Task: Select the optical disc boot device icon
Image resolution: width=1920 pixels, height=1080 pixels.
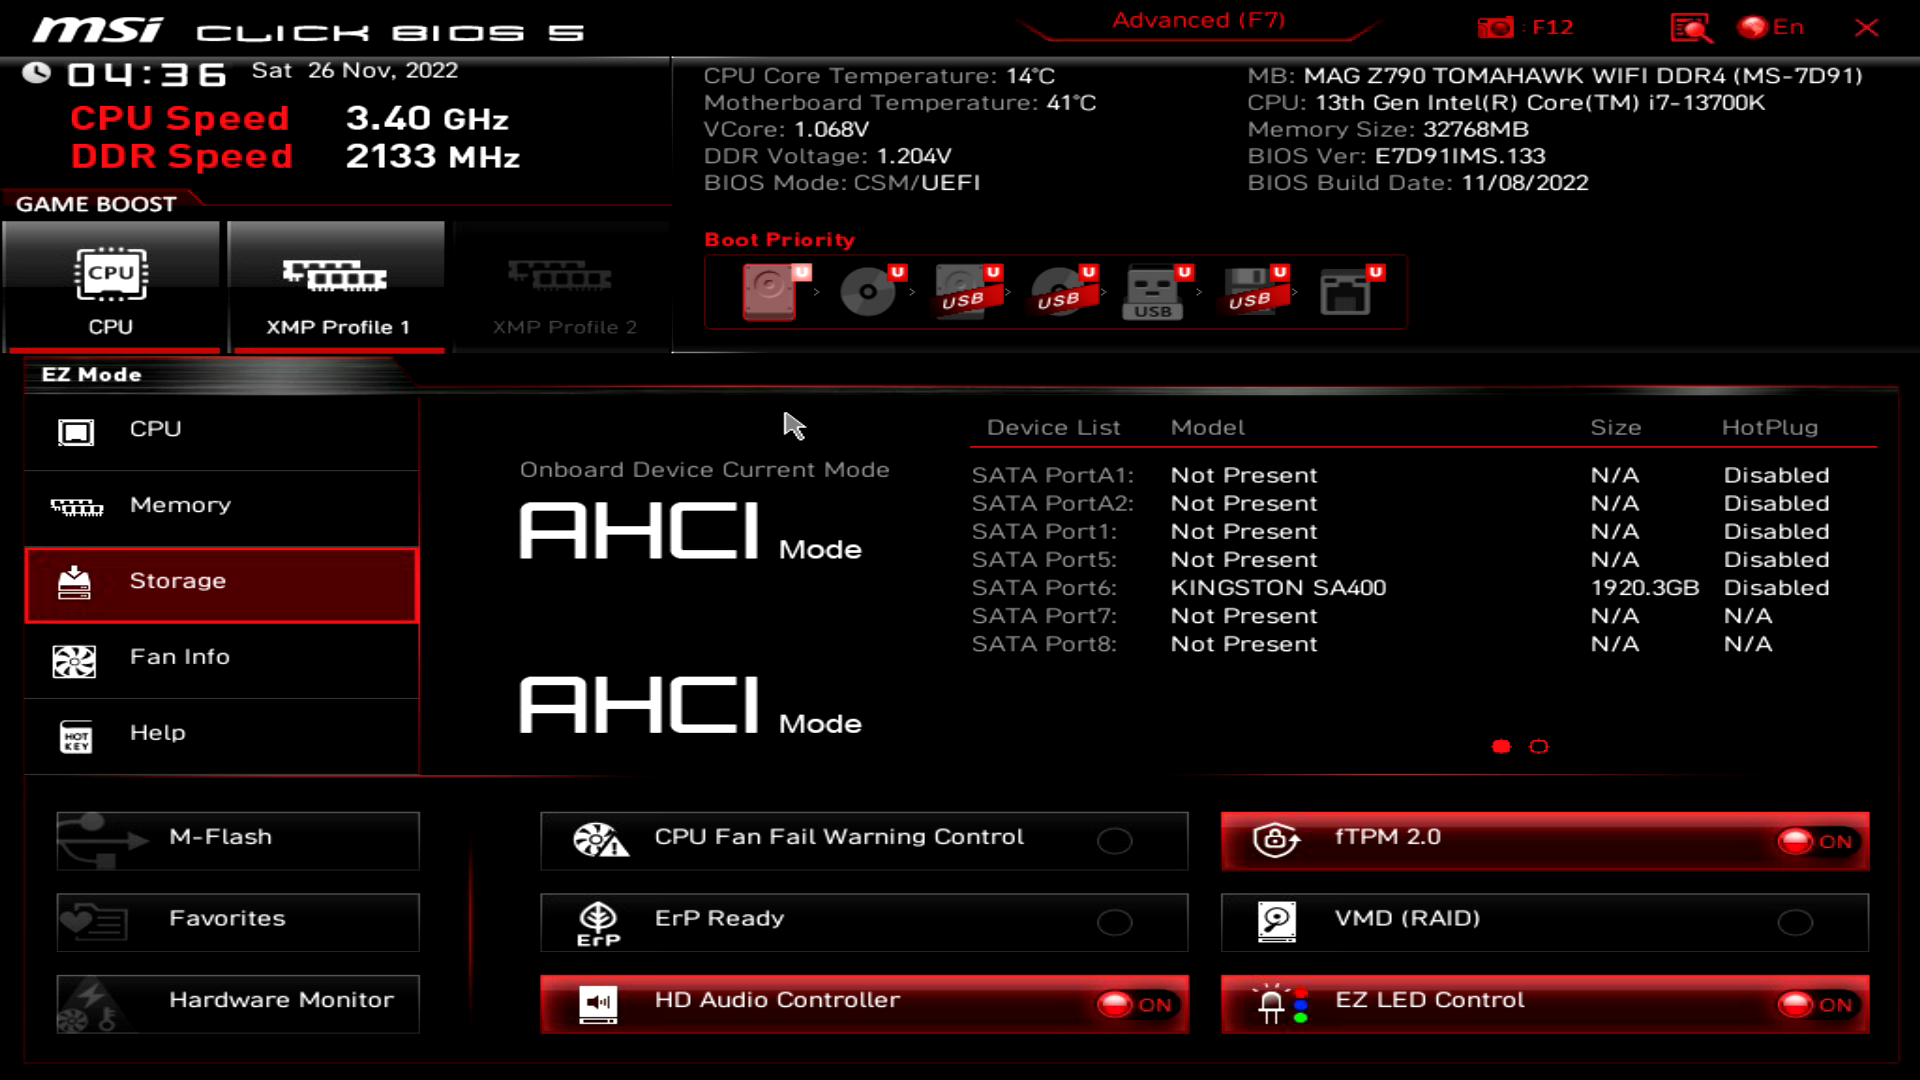Action: click(x=869, y=291)
